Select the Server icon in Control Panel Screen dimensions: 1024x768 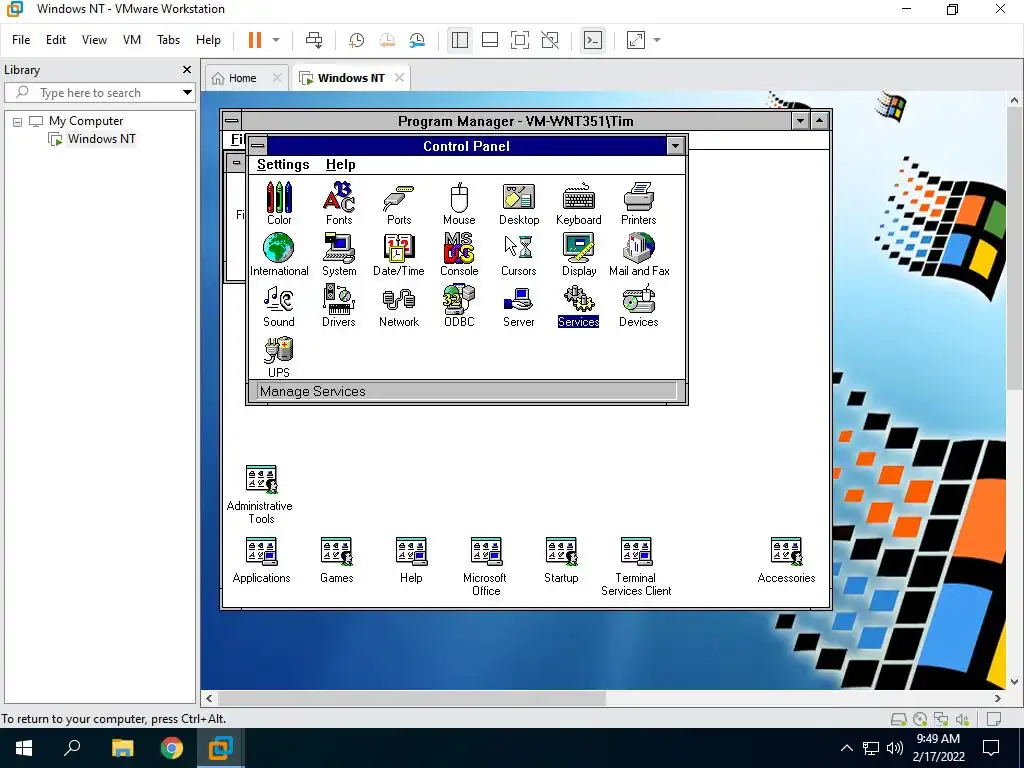(519, 305)
